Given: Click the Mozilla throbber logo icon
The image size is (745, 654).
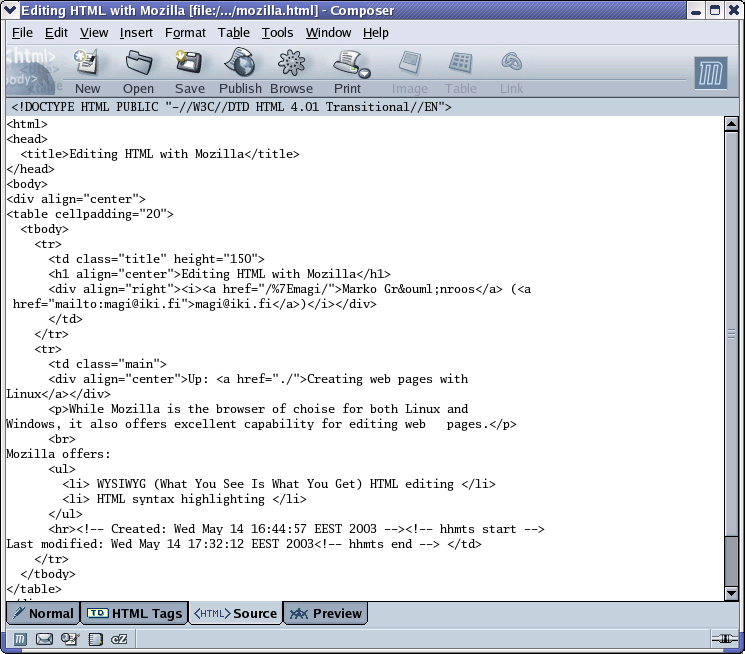Looking at the screenshot, I should [710, 73].
